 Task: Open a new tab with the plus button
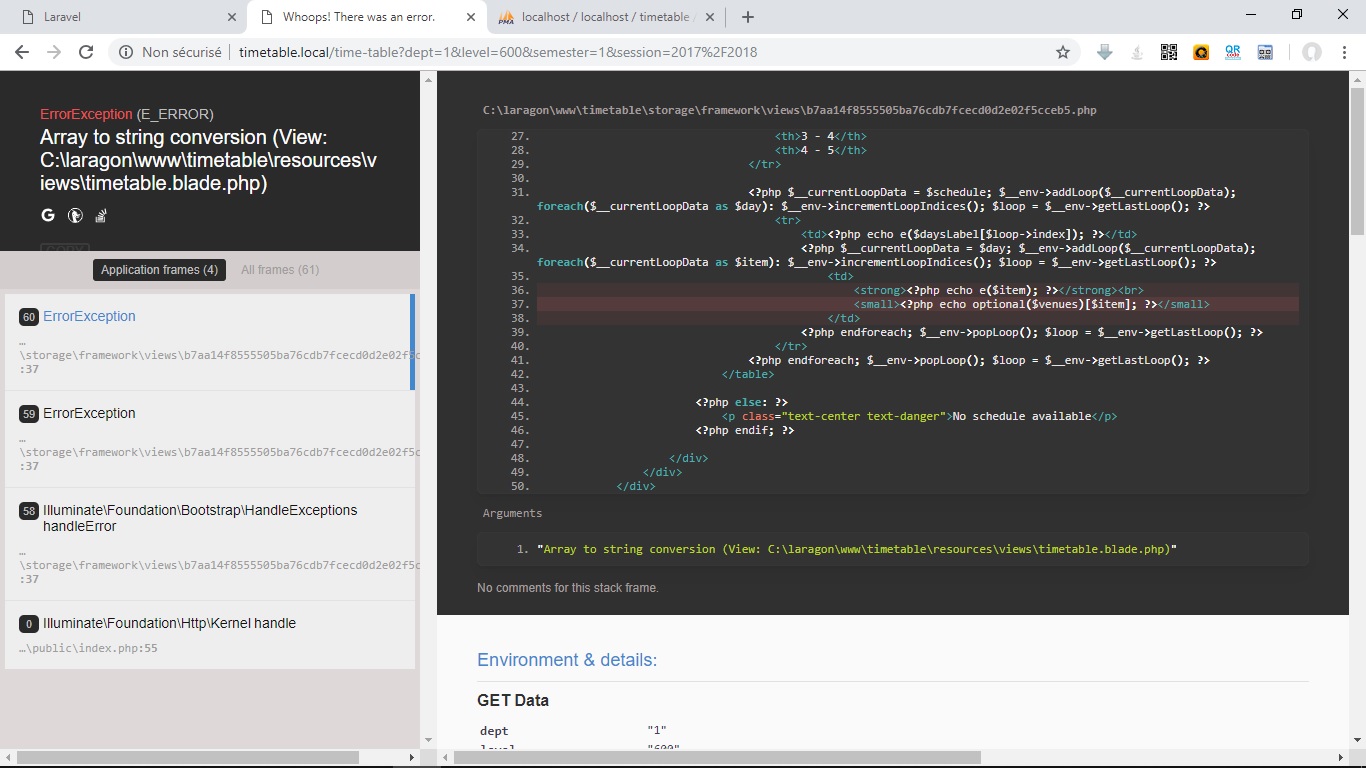[749, 16]
